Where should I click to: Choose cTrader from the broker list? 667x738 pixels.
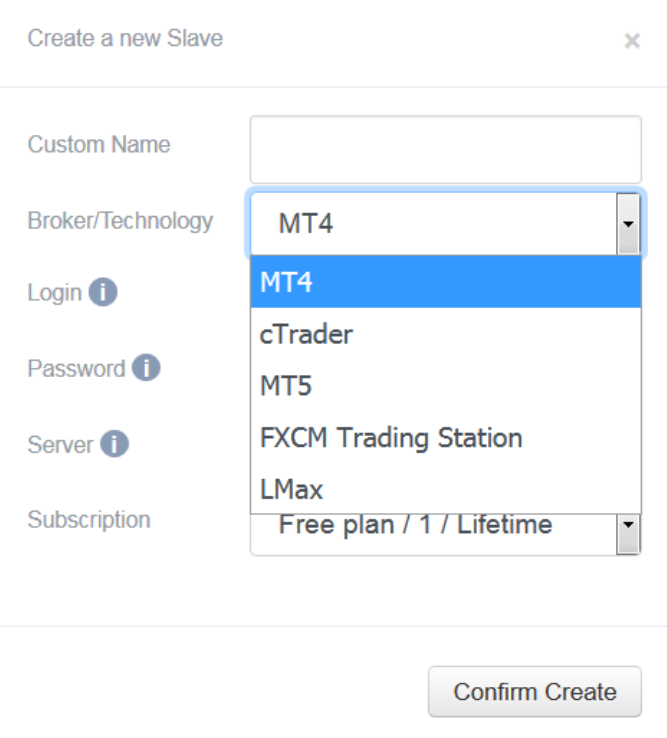click(x=446, y=334)
